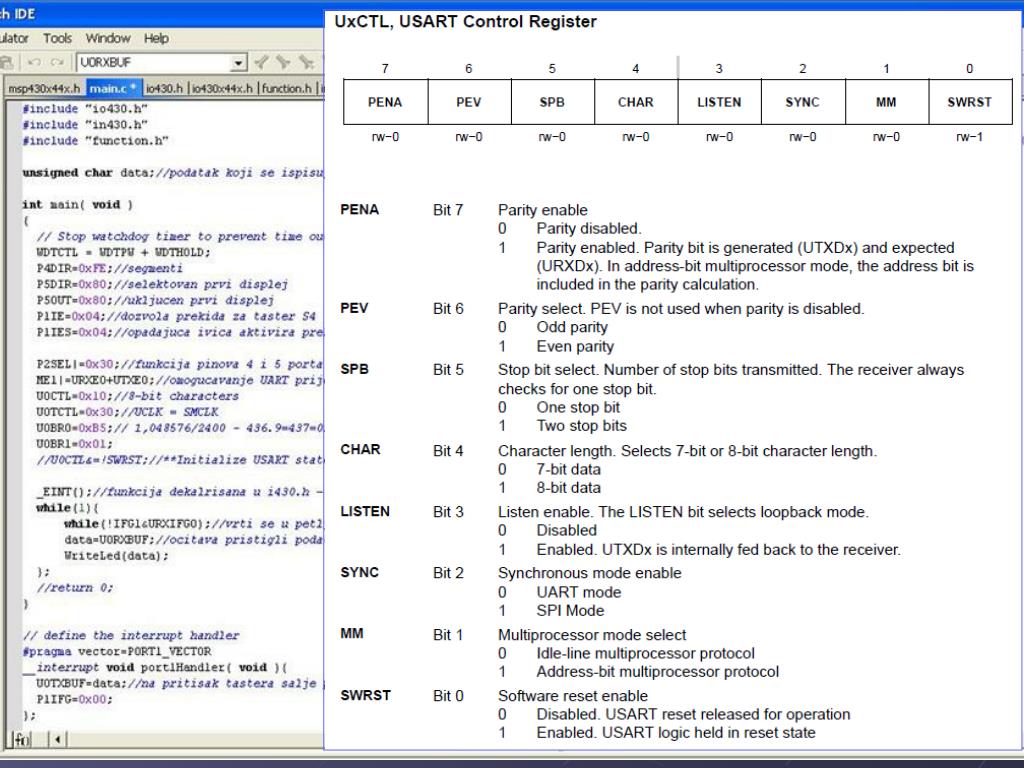Click the f() function list icon

coord(22,739)
